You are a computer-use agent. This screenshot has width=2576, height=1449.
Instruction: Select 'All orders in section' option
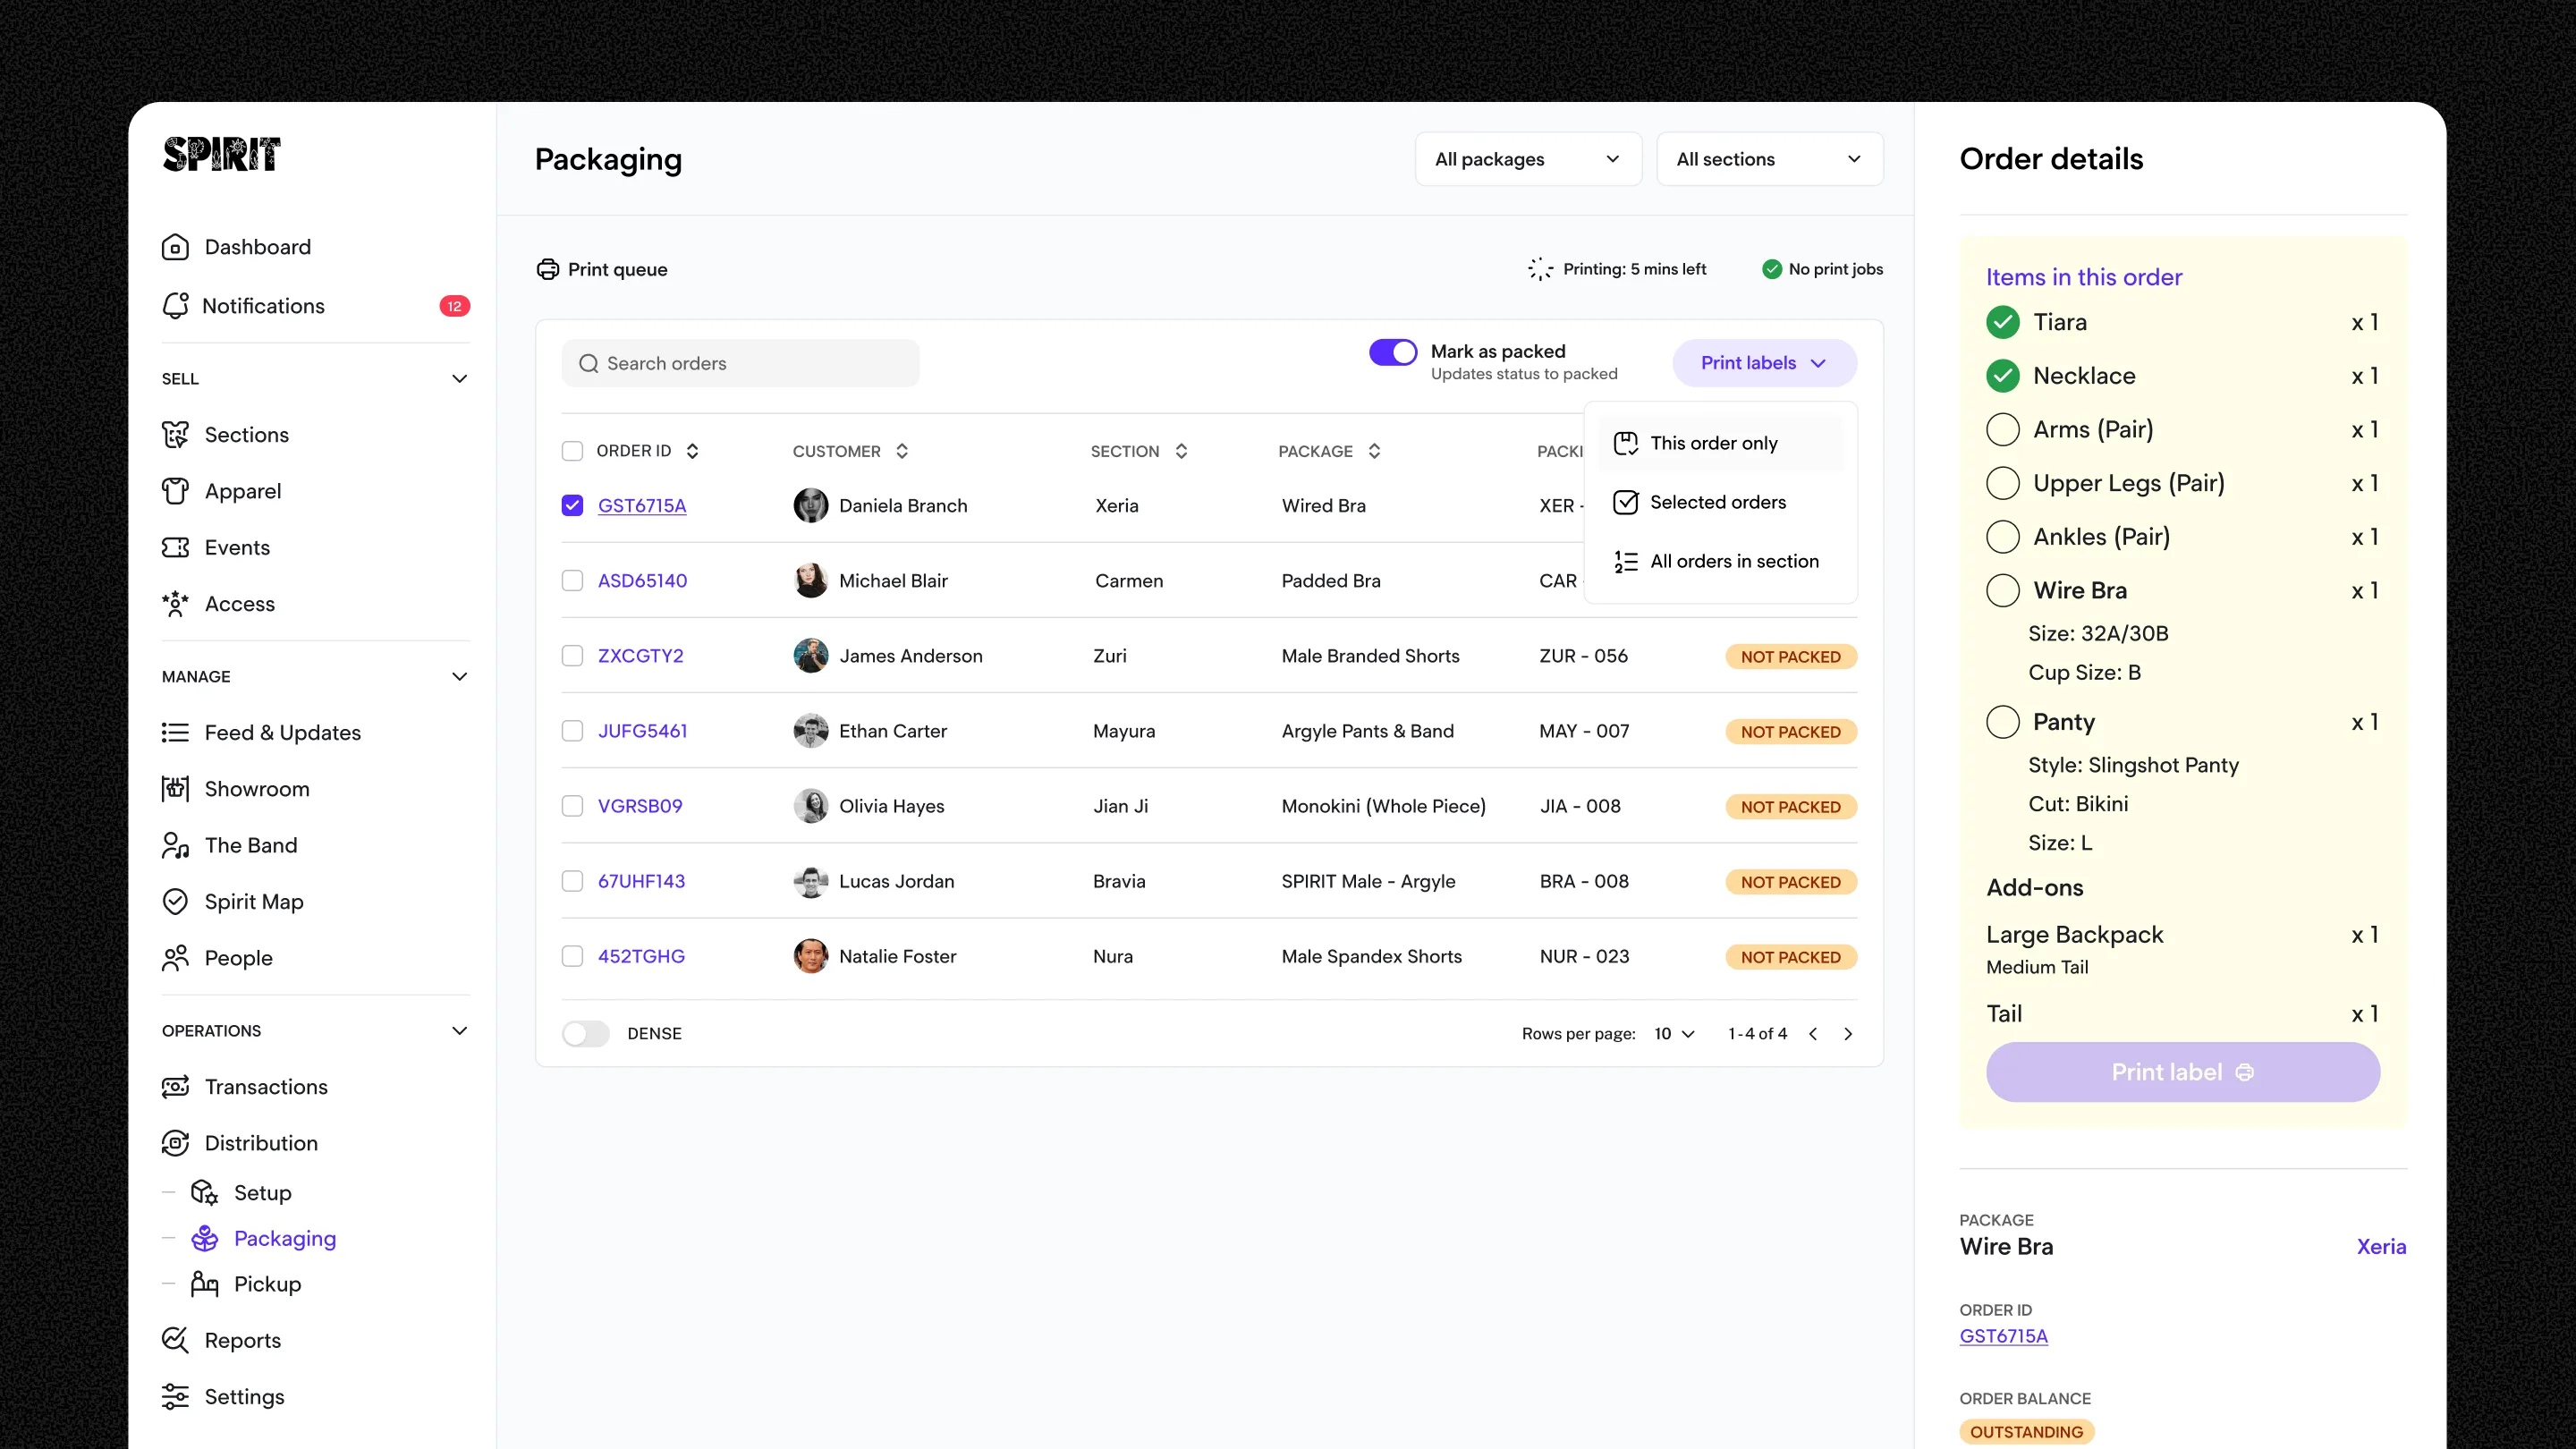click(x=1733, y=561)
